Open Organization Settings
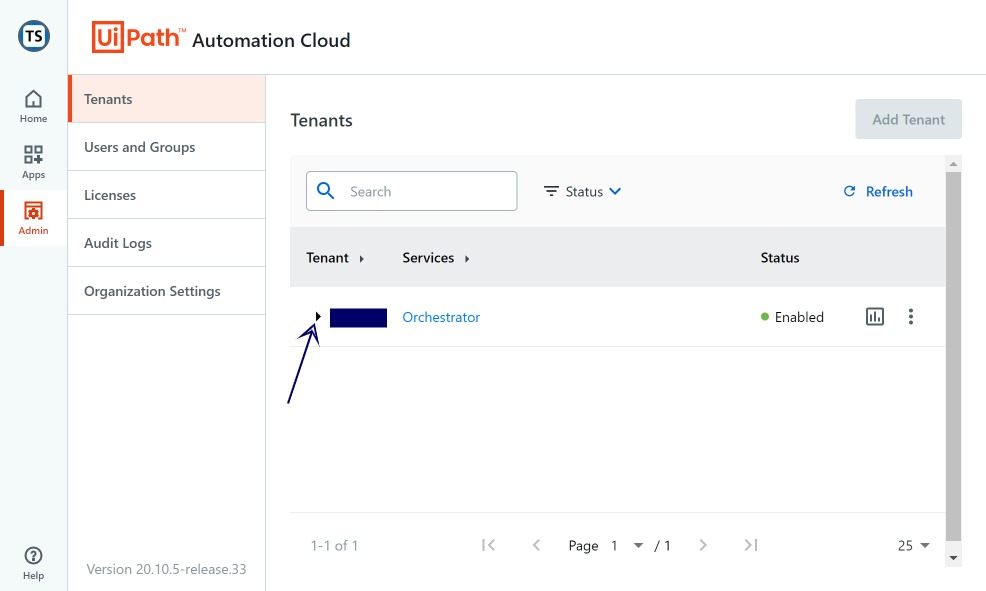The image size is (986, 591). pyautogui.click(x=167, y=291)
